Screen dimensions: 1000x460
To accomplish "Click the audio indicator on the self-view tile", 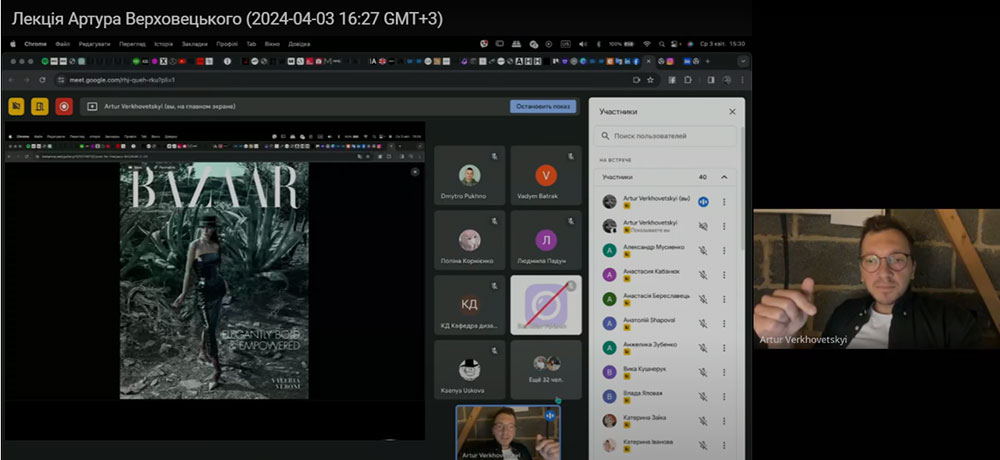I will 550,415.
